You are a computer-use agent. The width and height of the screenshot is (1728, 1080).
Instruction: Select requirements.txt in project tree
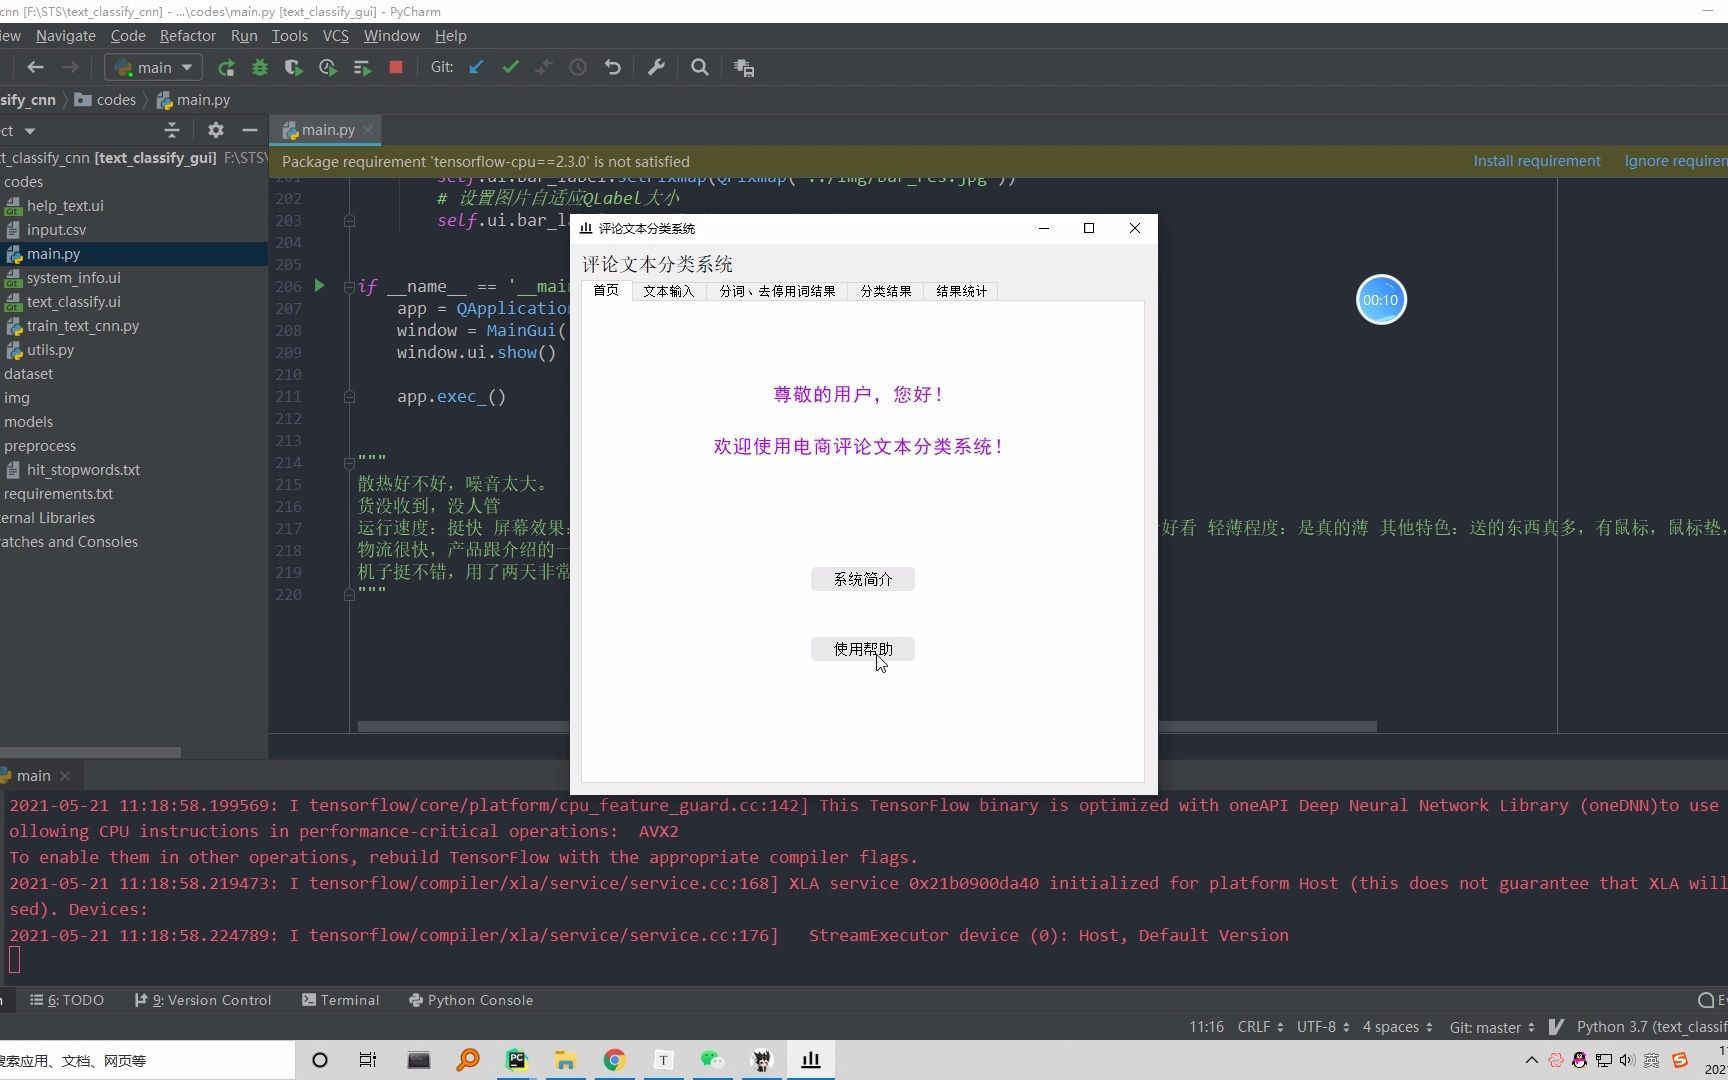pos(58,494)
